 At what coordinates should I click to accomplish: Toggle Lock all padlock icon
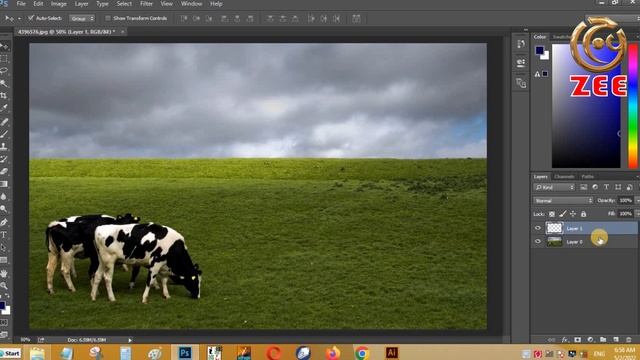(x=583, y=214)
